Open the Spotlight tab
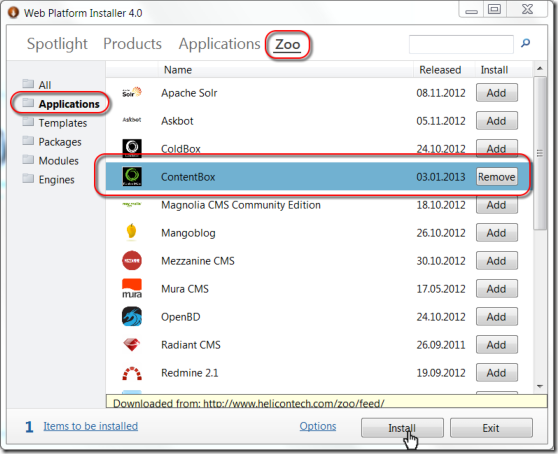The height and width of the screenshot is (454, 558). (57, 44)
